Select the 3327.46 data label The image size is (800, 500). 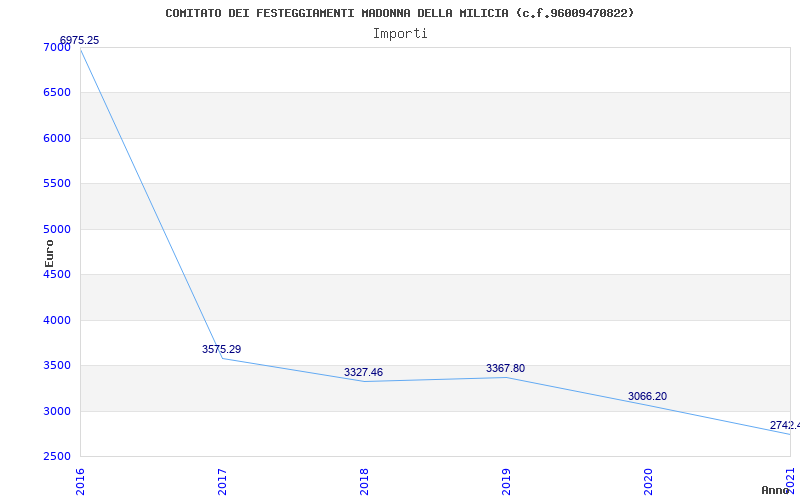[363, 372]
